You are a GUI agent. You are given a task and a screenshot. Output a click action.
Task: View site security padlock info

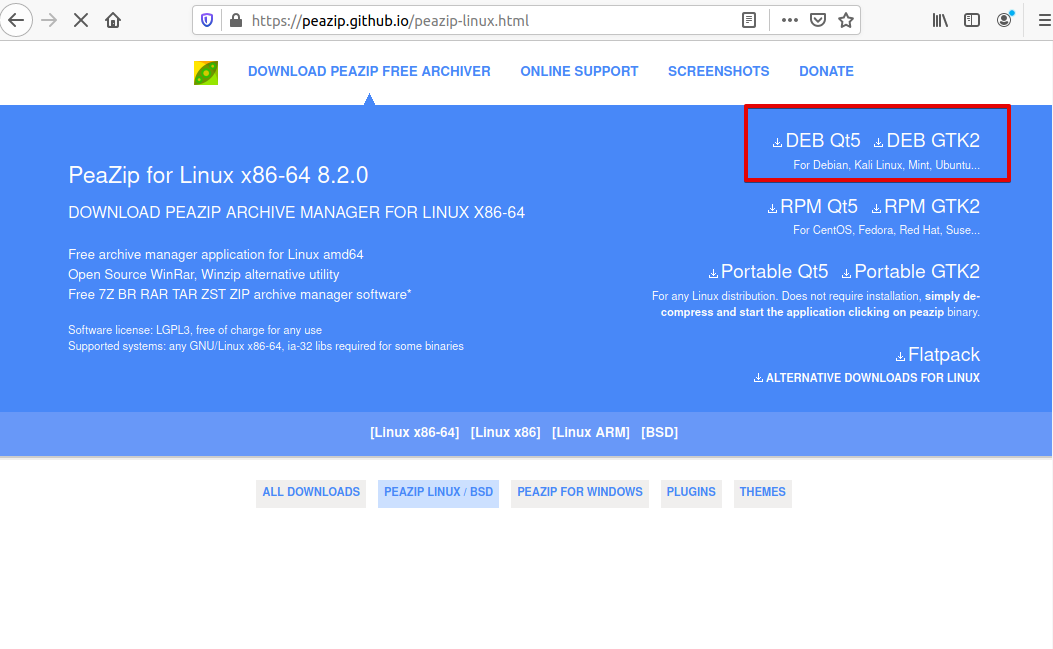coord(236,20)
